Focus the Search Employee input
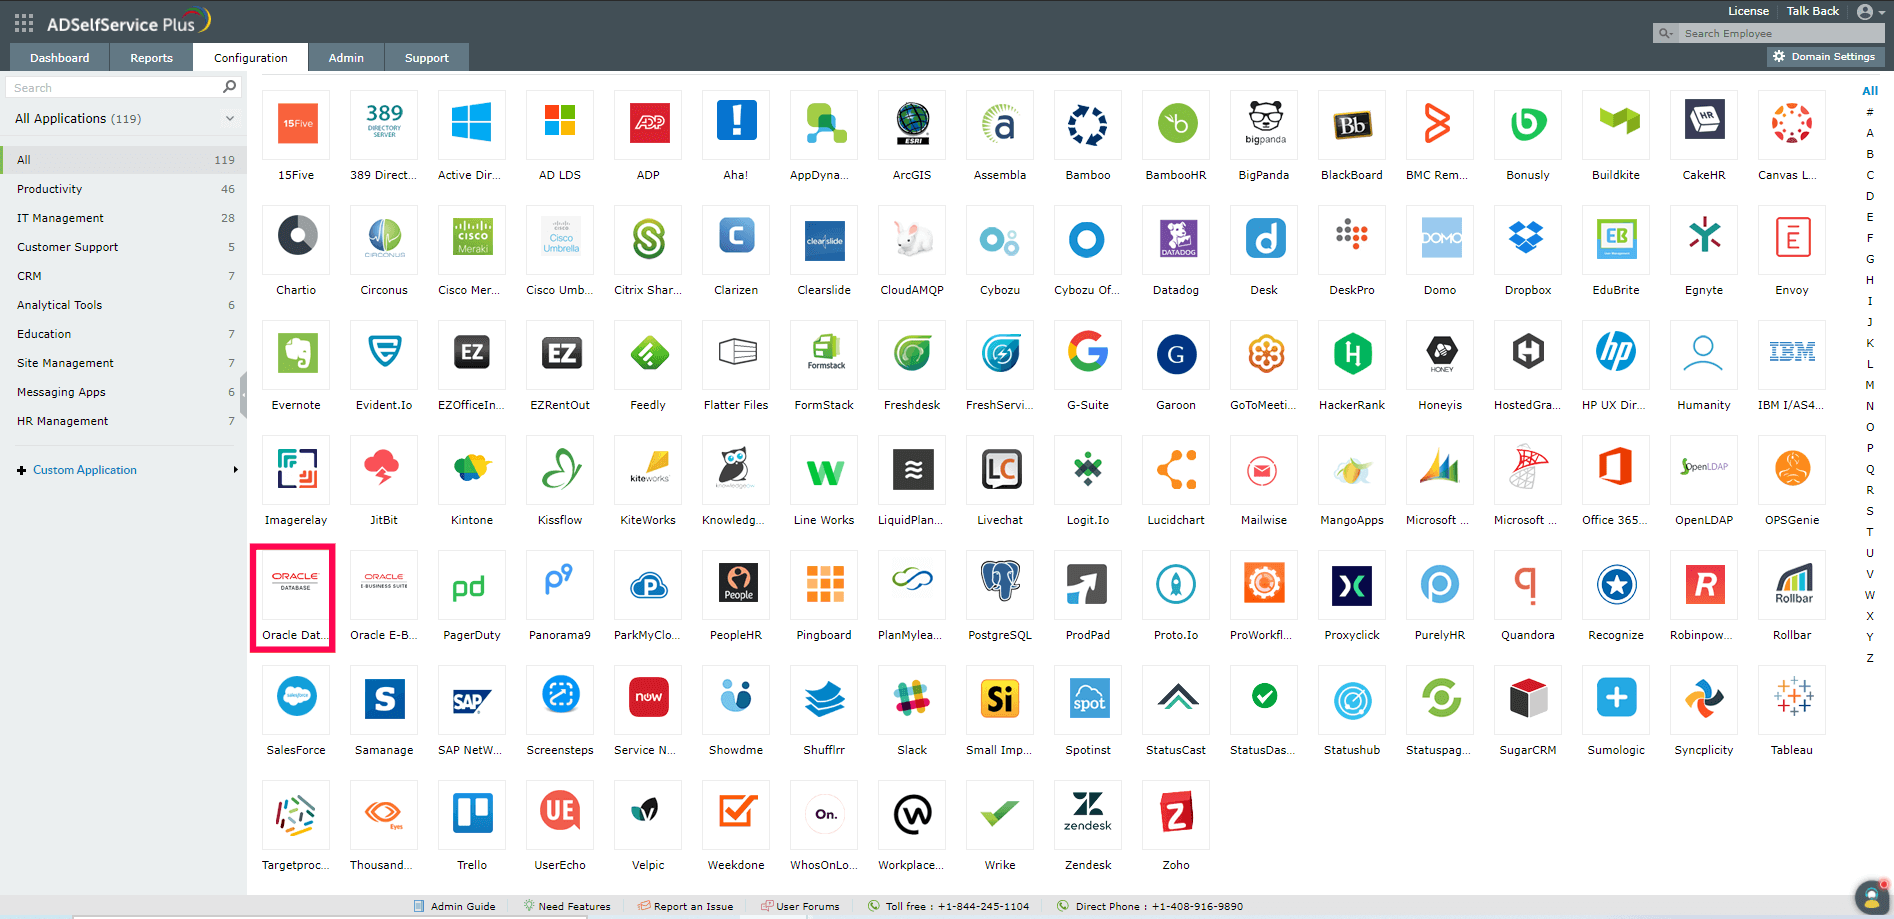The height and width of the screenshot is (919, 1894). 1781,33
